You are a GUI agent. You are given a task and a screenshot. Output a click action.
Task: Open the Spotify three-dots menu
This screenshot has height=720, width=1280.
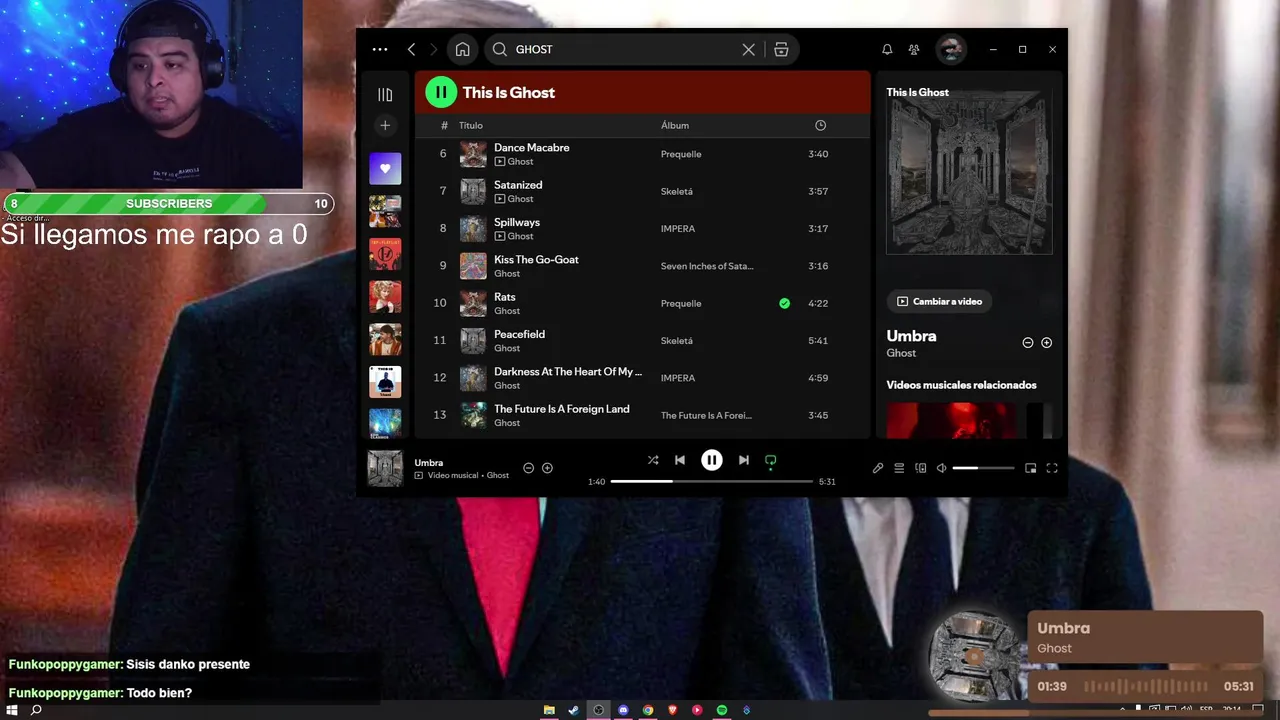(379, 49)
